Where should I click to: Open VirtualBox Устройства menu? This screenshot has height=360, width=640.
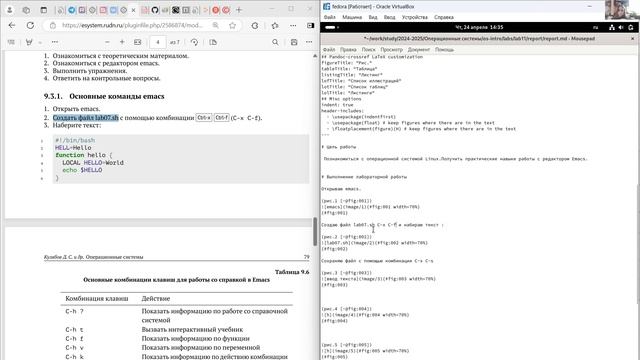coord(415,17)
